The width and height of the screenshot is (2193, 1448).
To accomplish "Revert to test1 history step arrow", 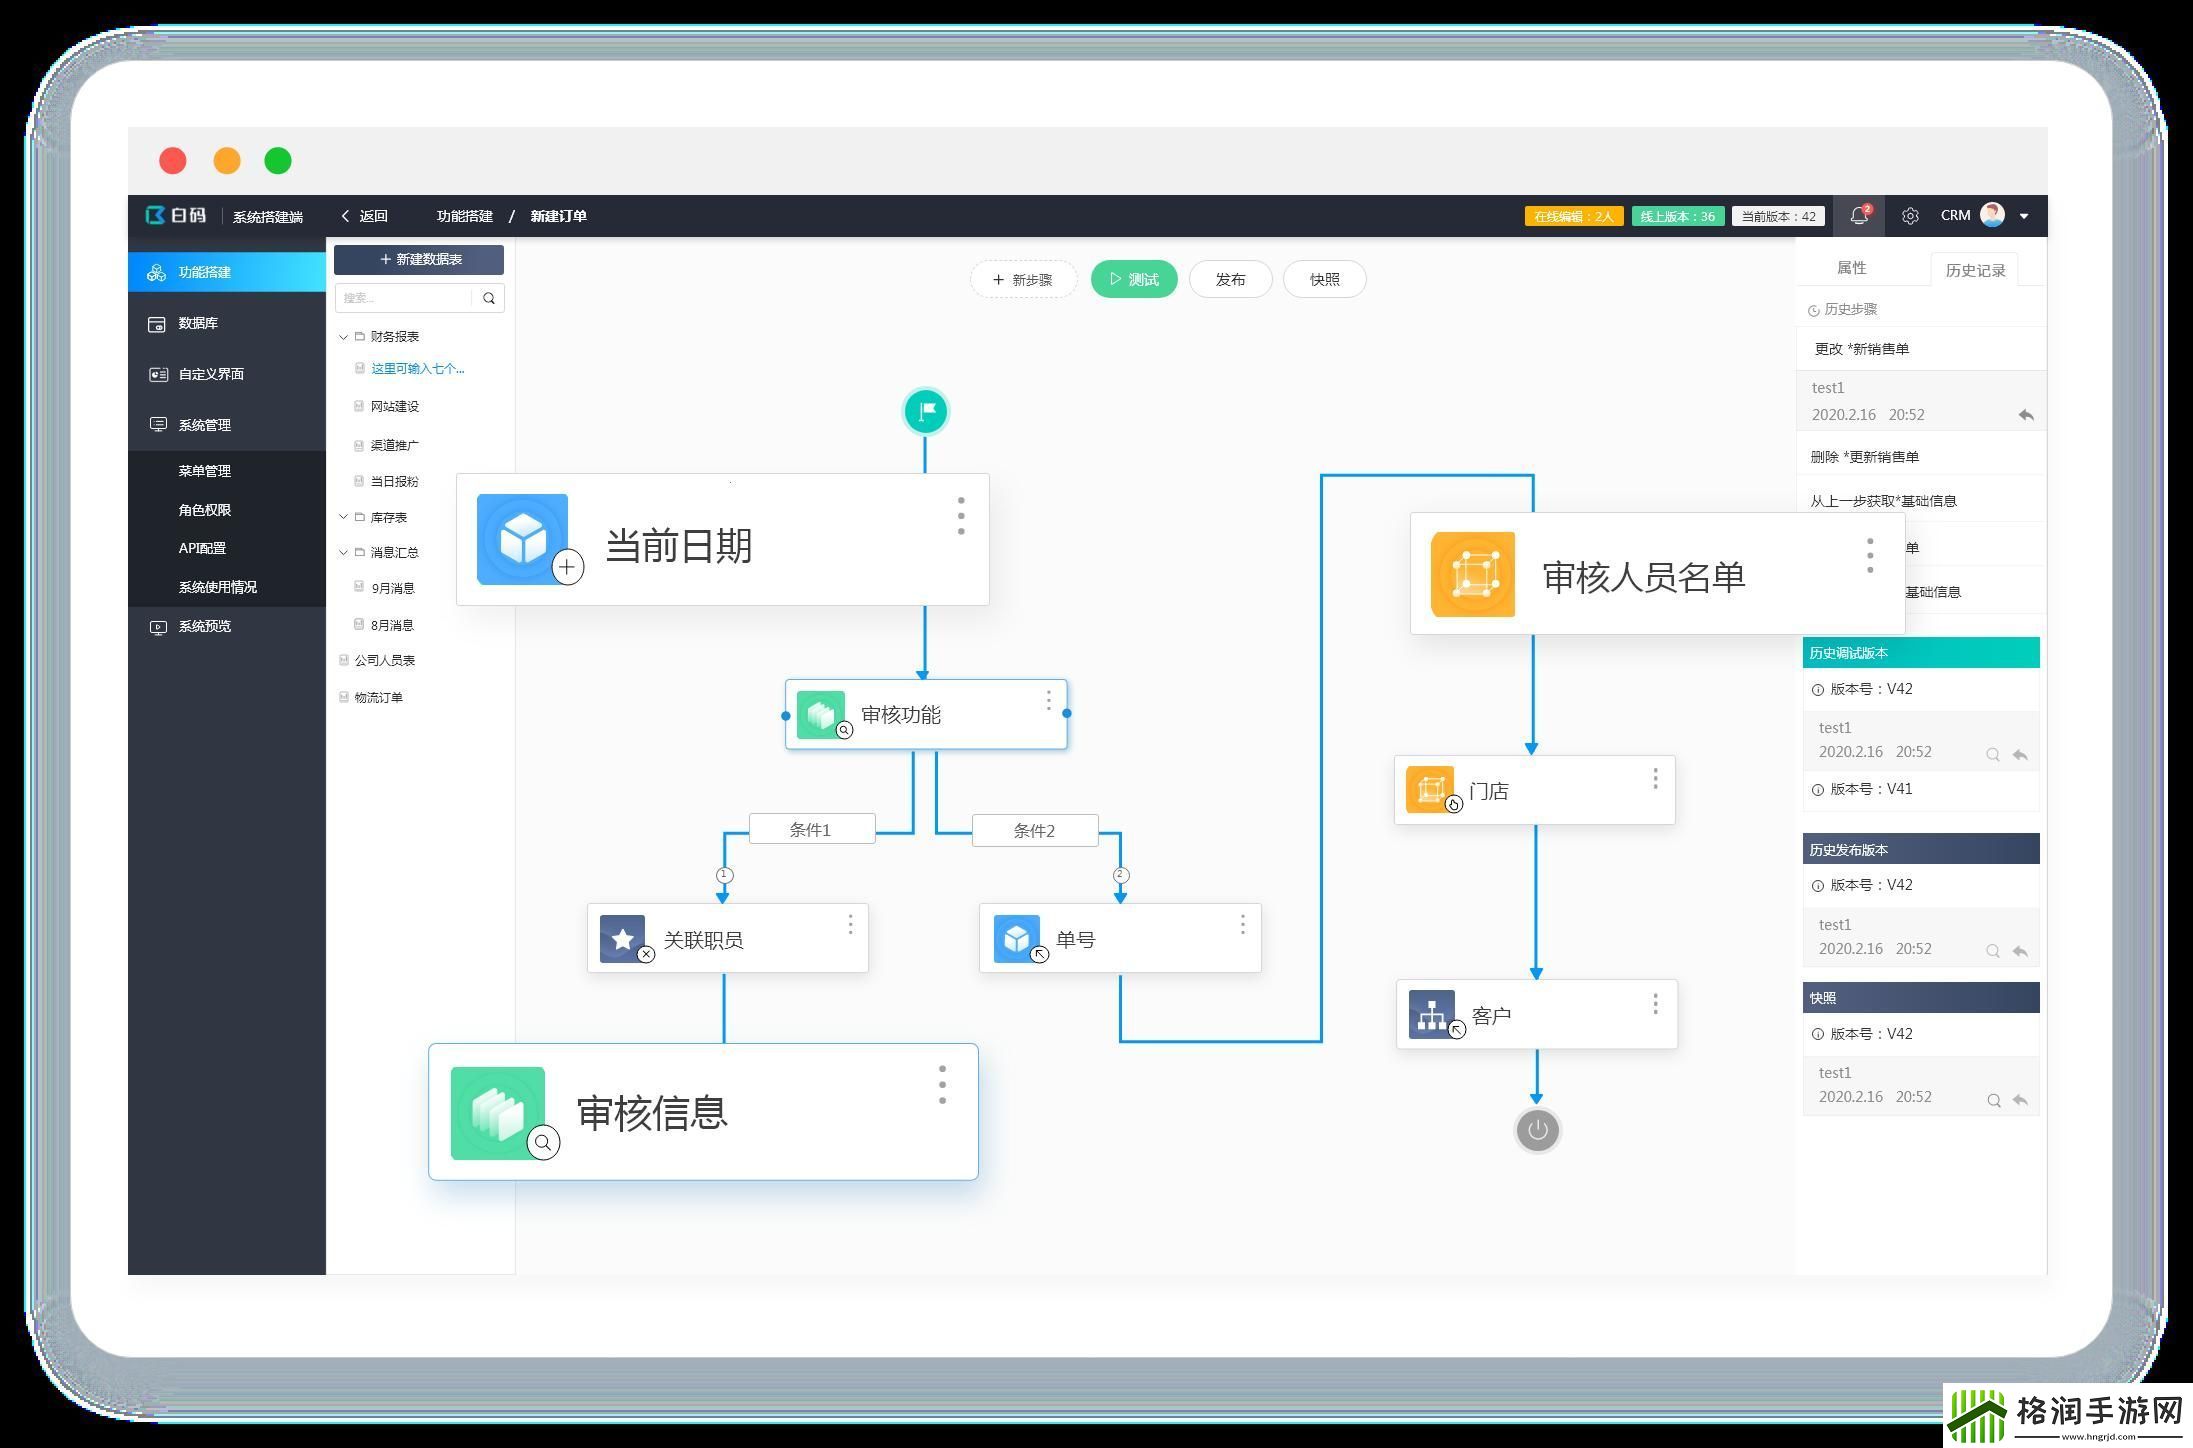I will point(2025,415).
